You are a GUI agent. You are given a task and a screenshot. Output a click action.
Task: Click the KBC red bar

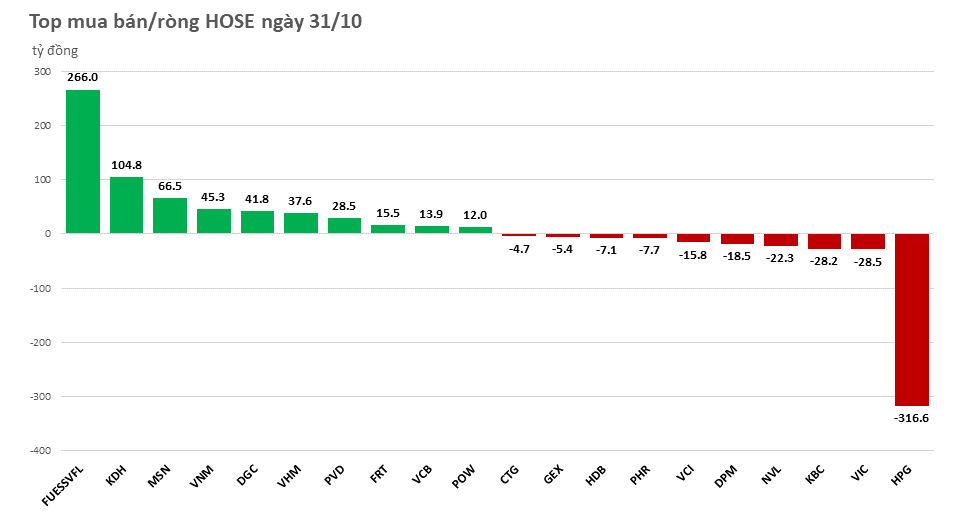click(824, 241)
